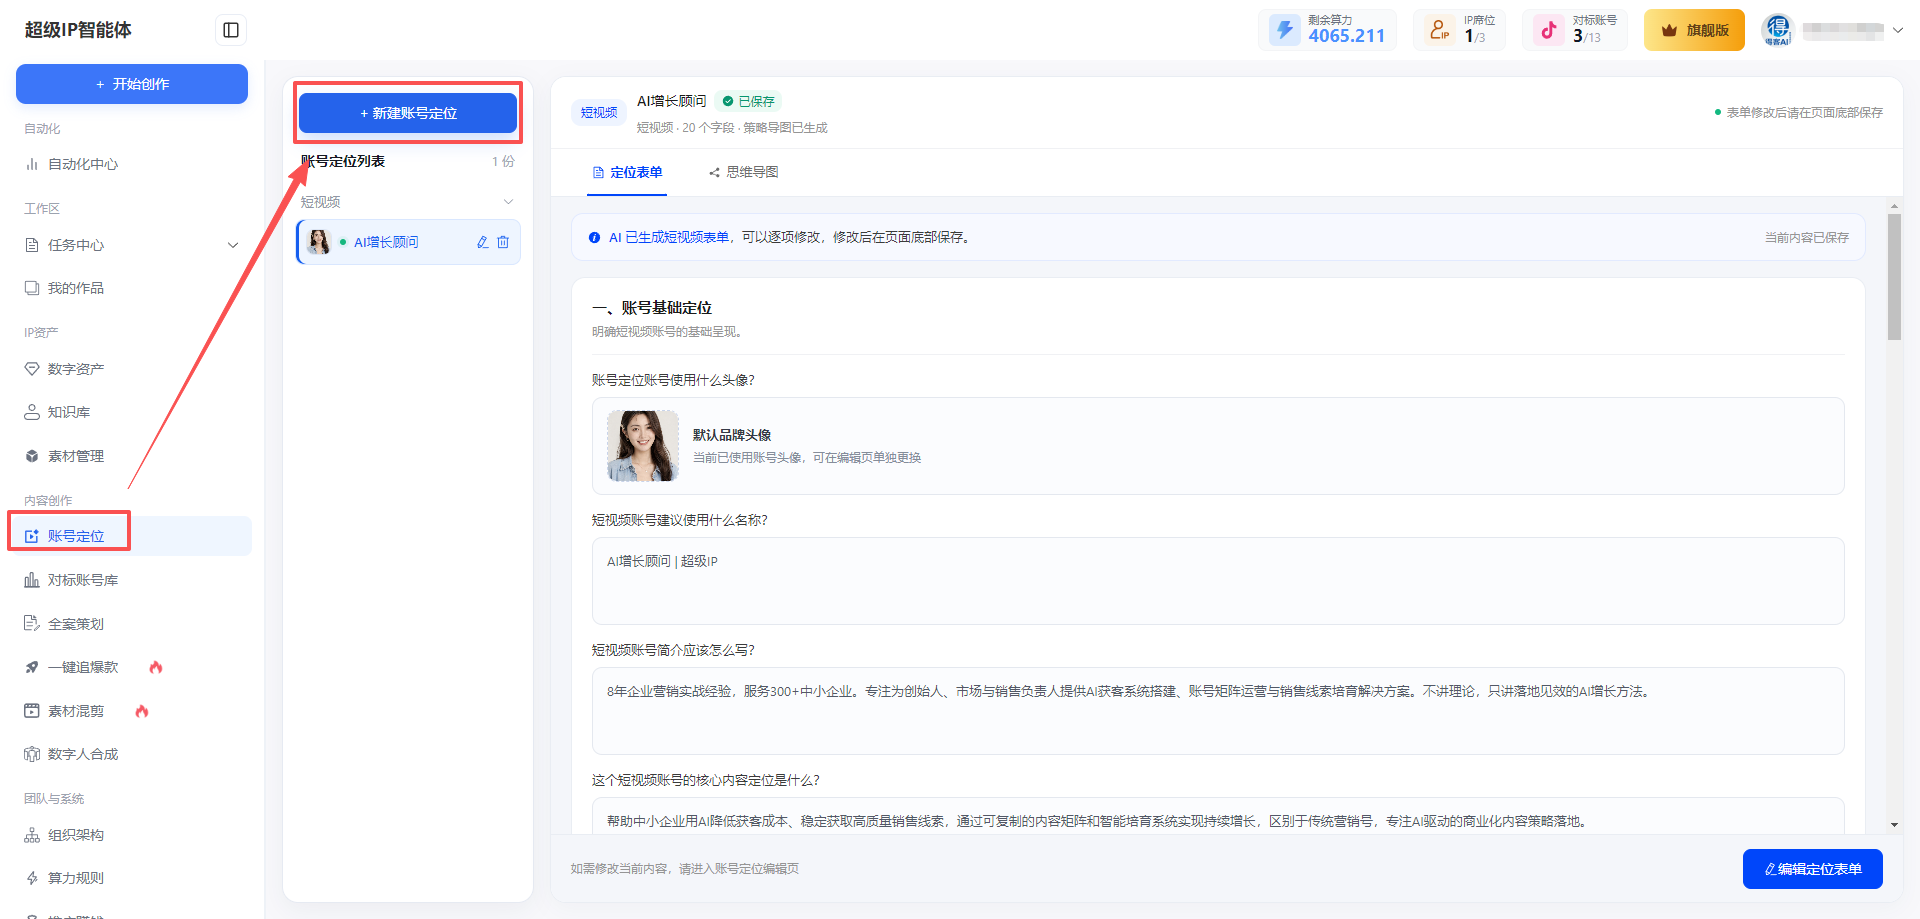Switch to the 思维导图 tab
The width and height of the screenshot is (1920, 919).
tap(744, 172)
